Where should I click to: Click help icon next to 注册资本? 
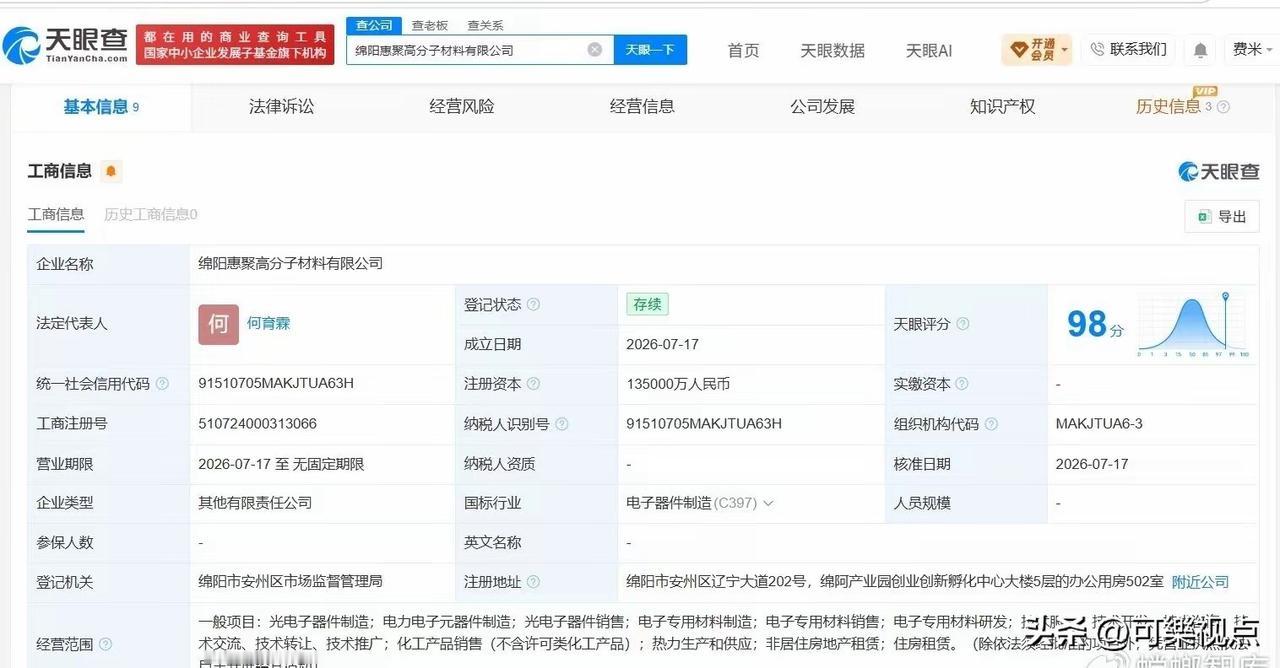point(534,384)
